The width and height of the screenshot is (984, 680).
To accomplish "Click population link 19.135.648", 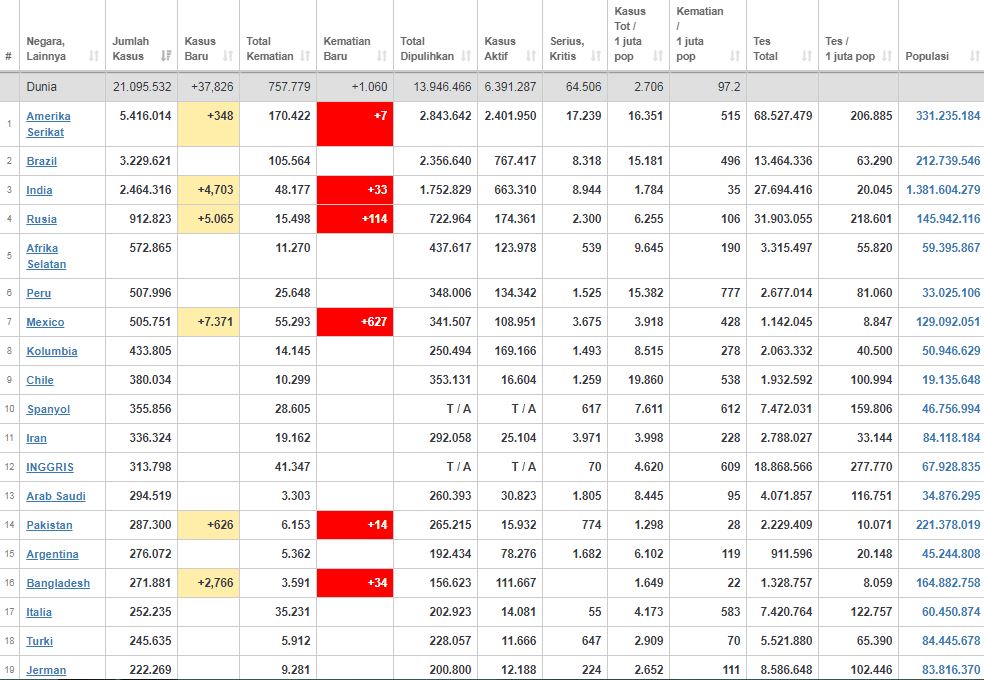I will (x=951, y=380).
